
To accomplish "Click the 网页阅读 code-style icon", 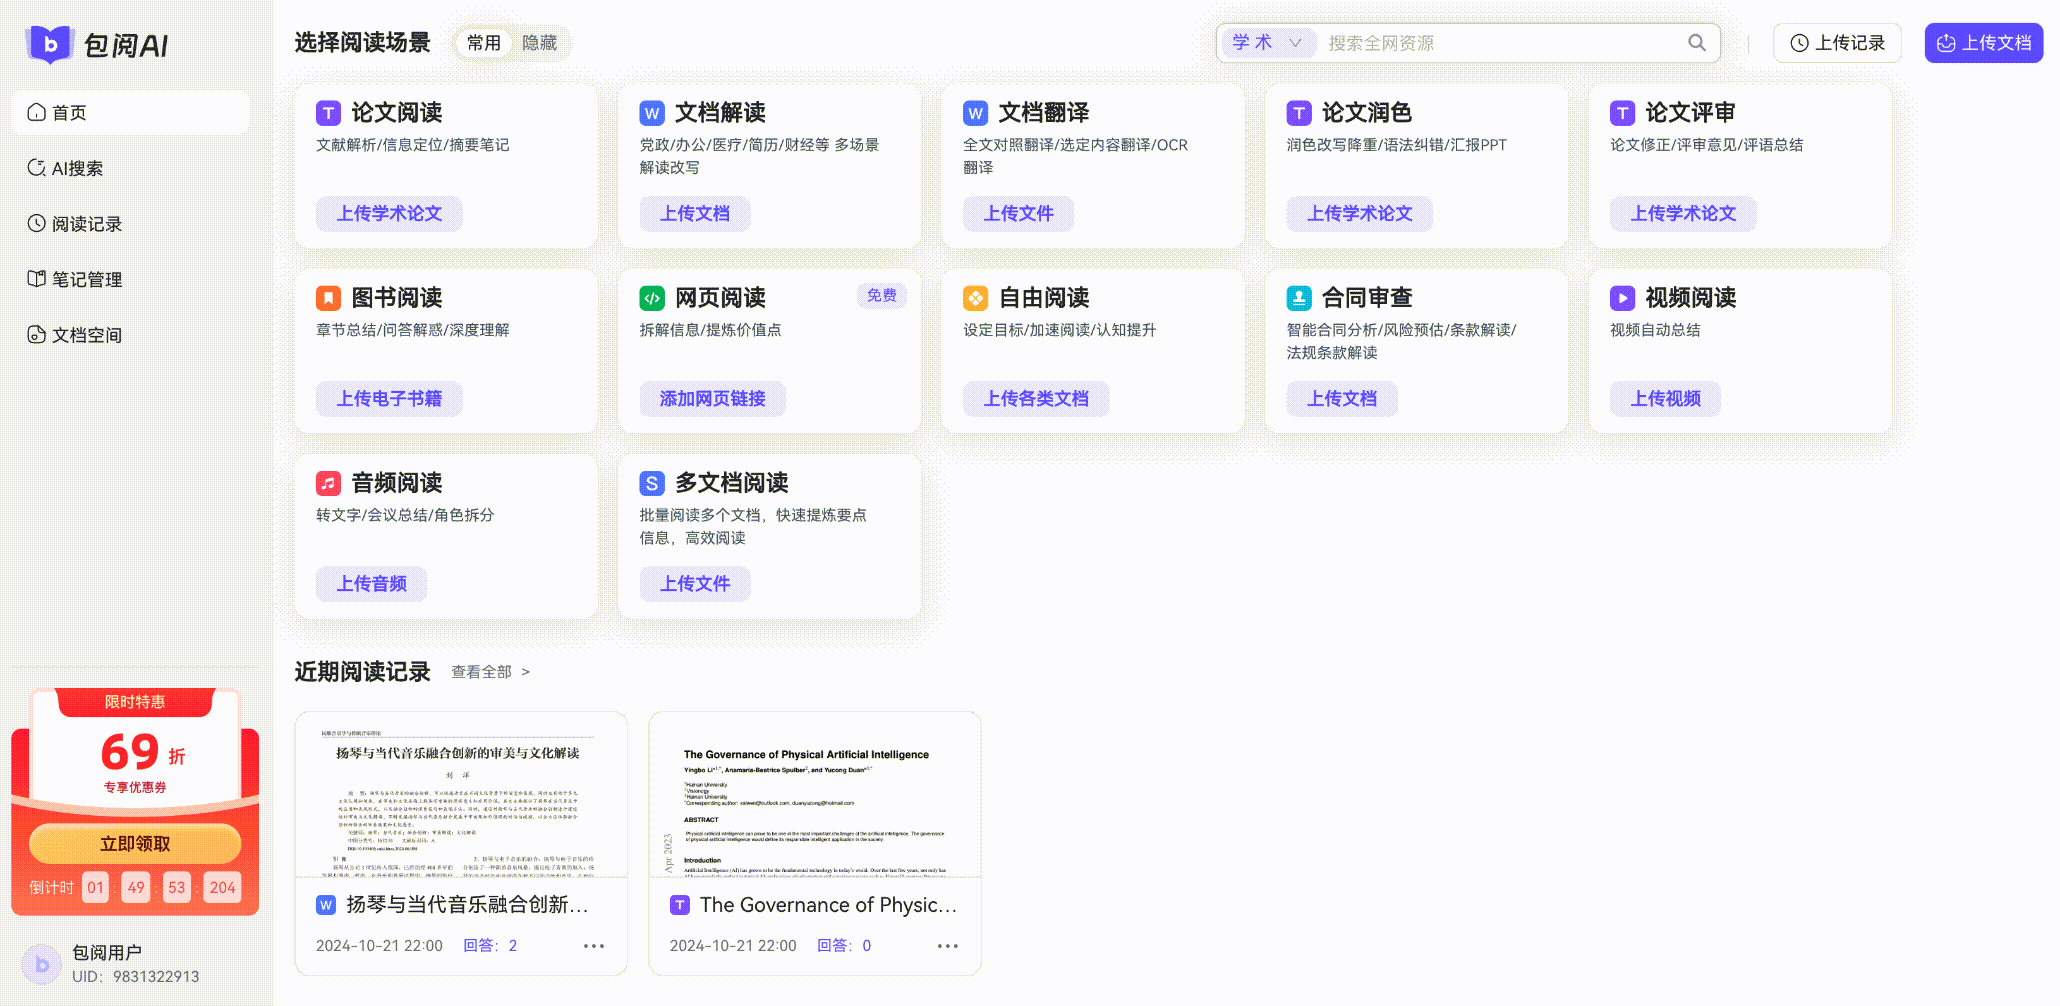I will [652, 297].
